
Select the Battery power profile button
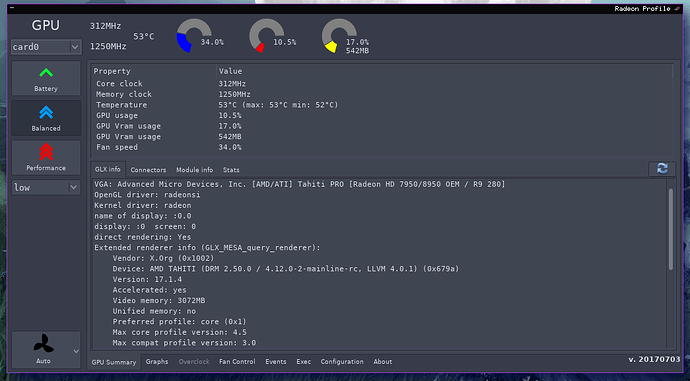click(x=46, y=78)
